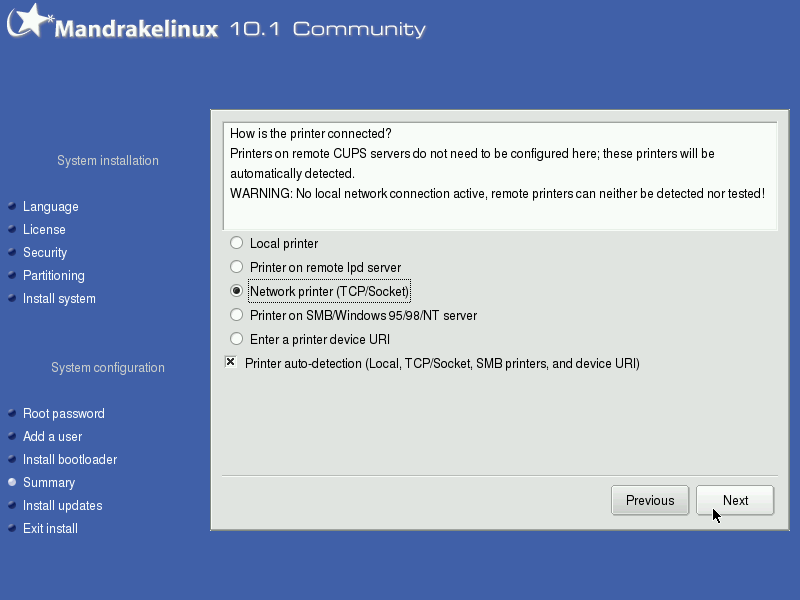Click the Install system step label
The width and height of the screenshot is (800, 600).
(x=59, y=298)
